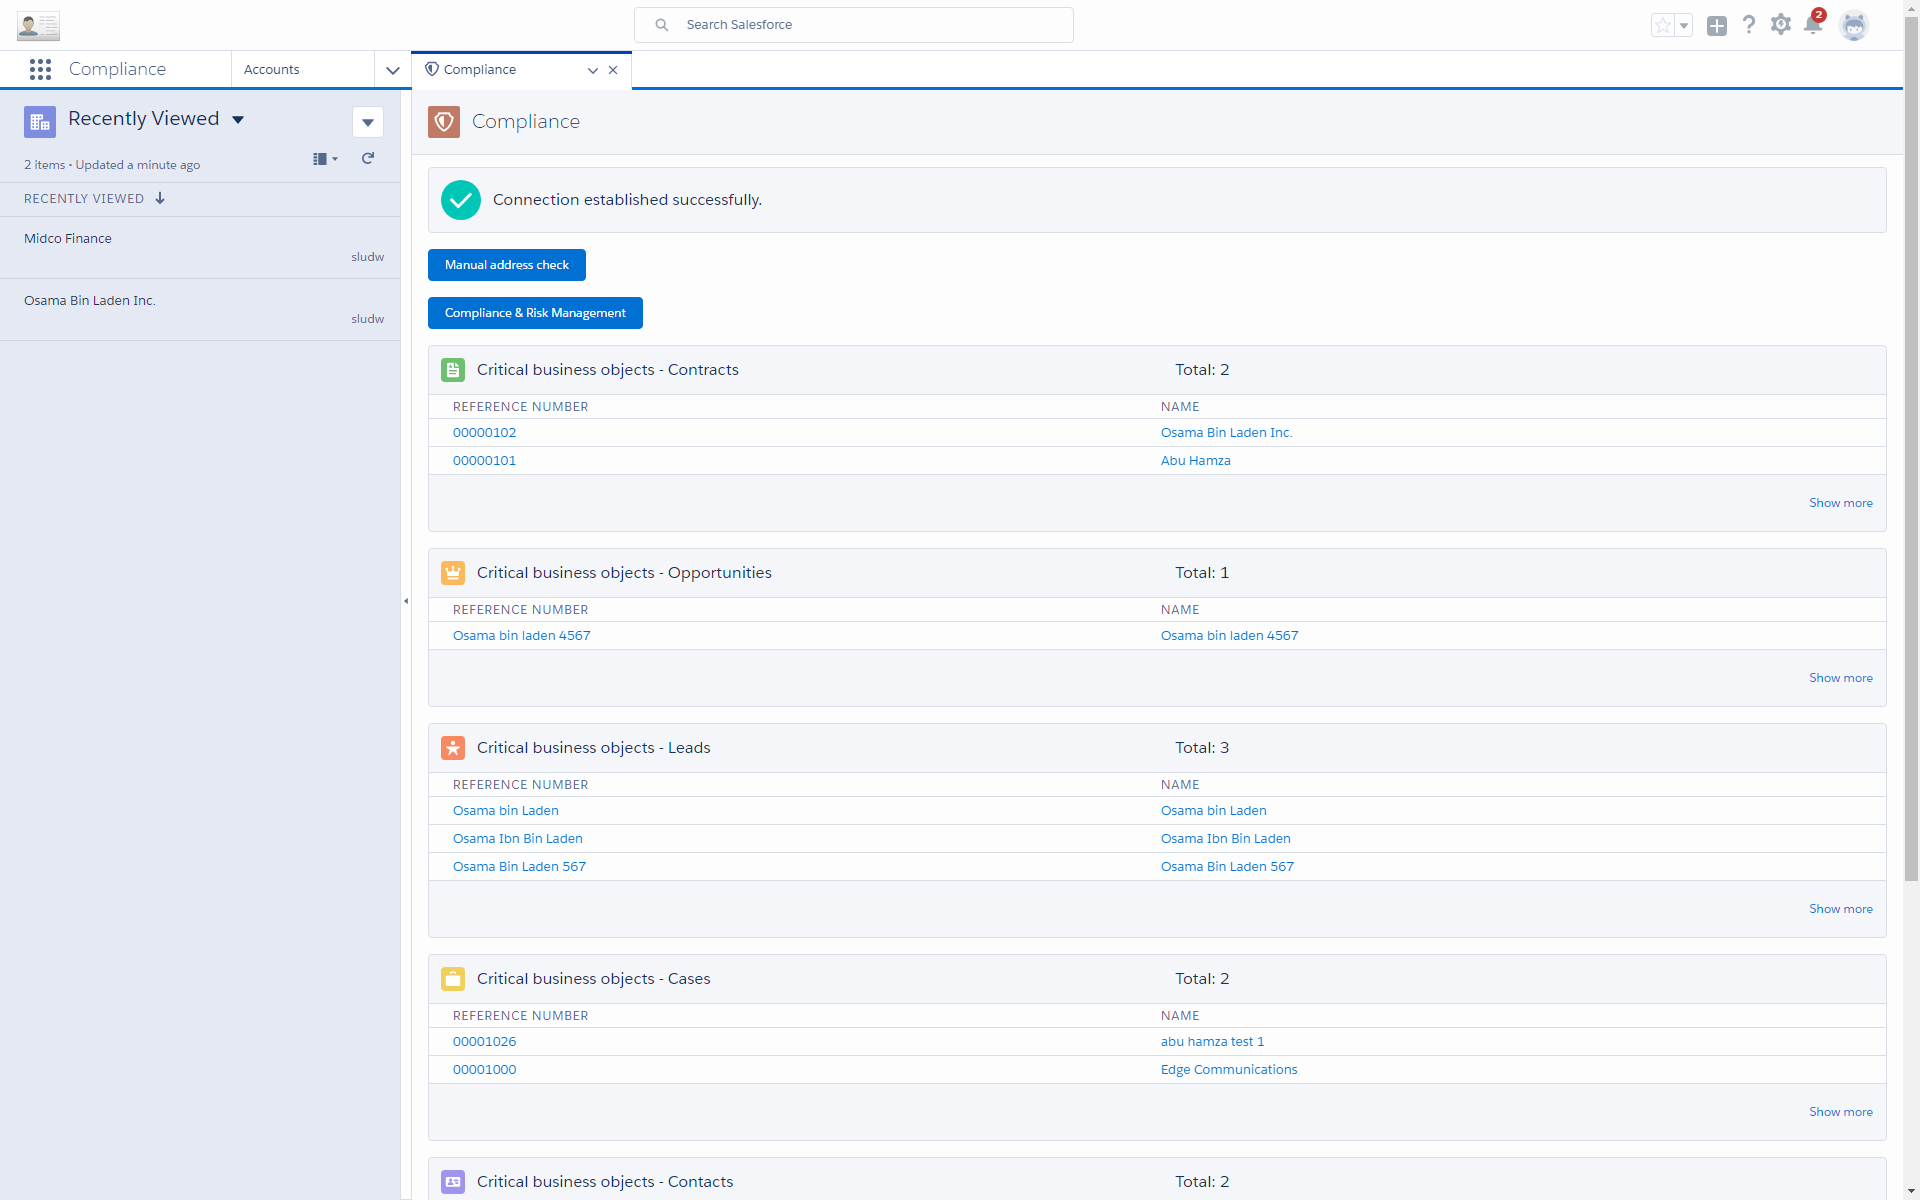The image size is (1920, 1200).
Task: Open the Salesforce App Launcher grid
Action: coord(41,69)
